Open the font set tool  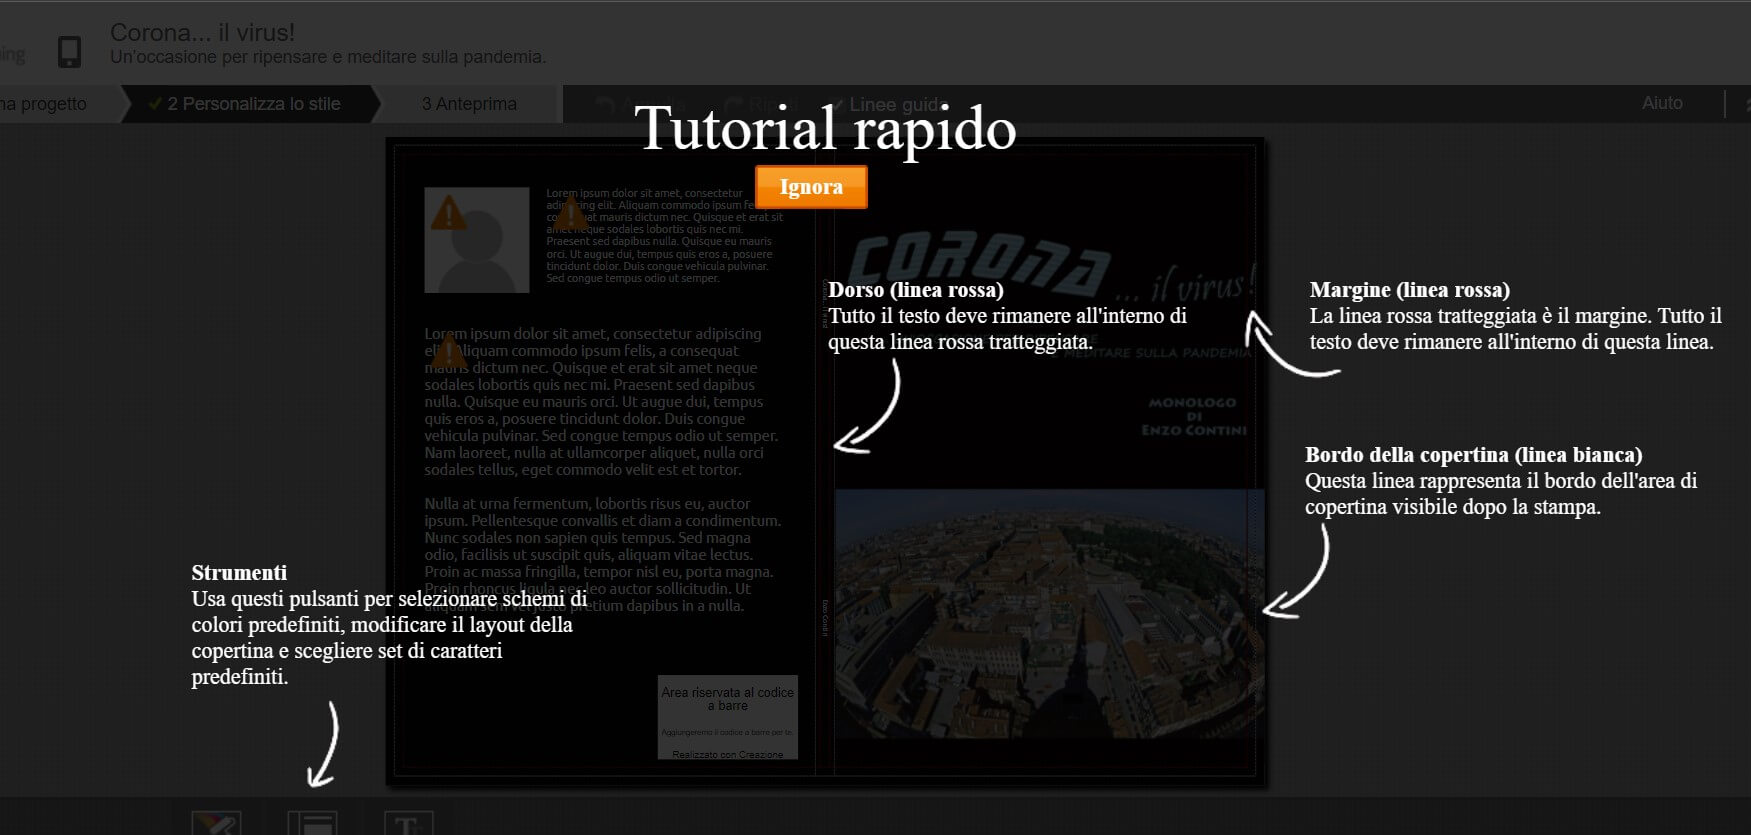[408, 823]
